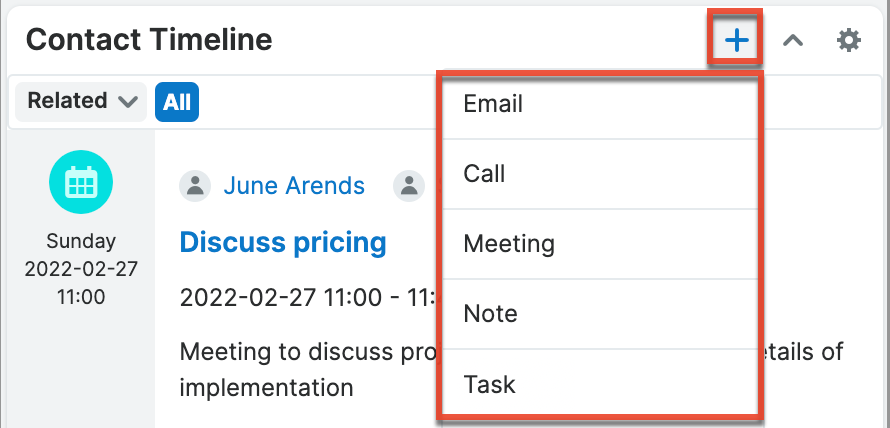890x428 pixels.
Task: Click the Sunday 2022-02-27 date marker
Action: [x=80, y=269]
